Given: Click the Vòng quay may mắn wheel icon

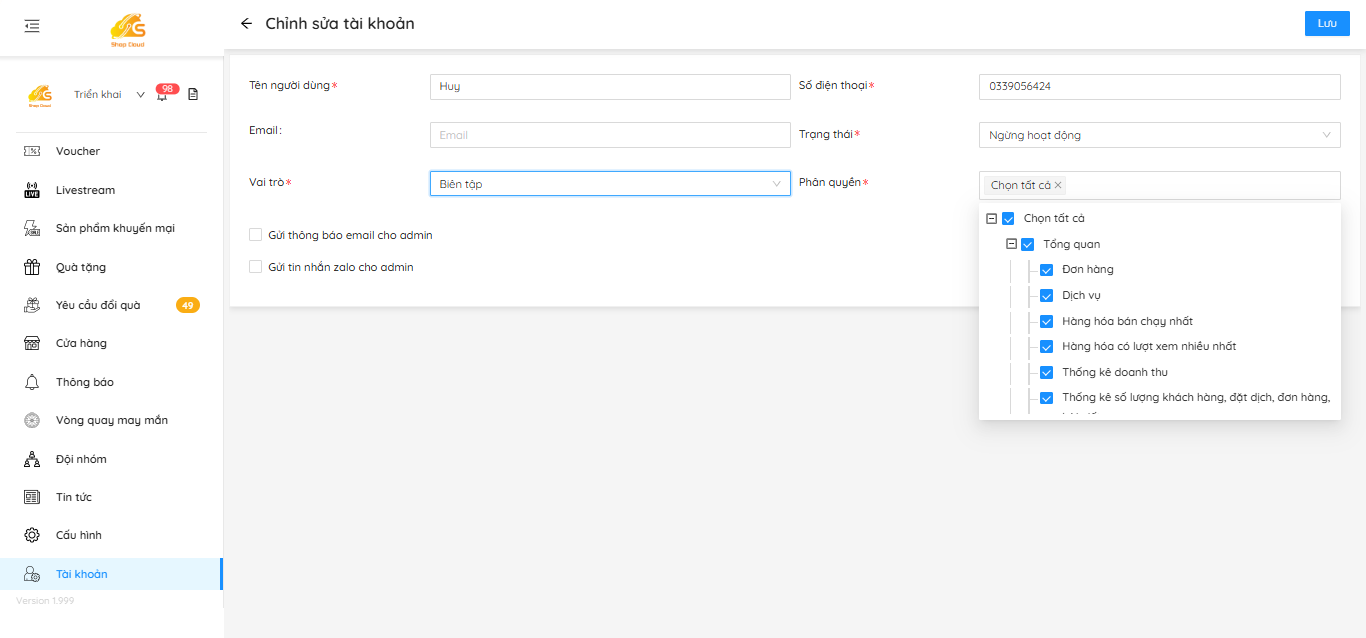Looking at the screenshot, I should tap(32, 420).
